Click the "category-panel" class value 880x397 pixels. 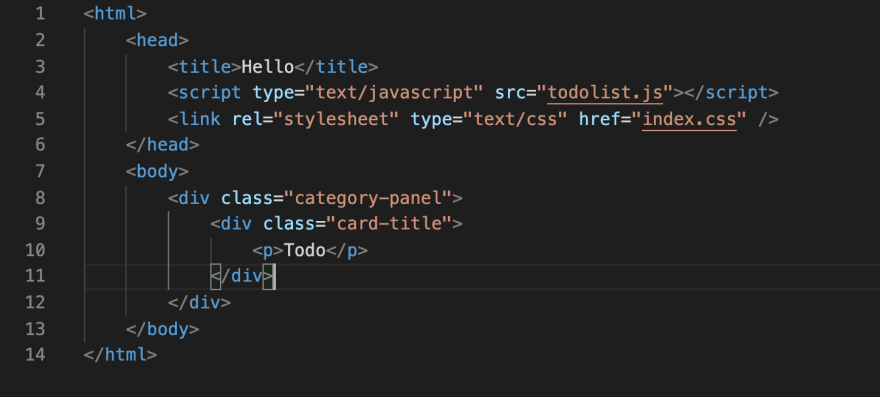pyautogui.click(x=368, y=198)
